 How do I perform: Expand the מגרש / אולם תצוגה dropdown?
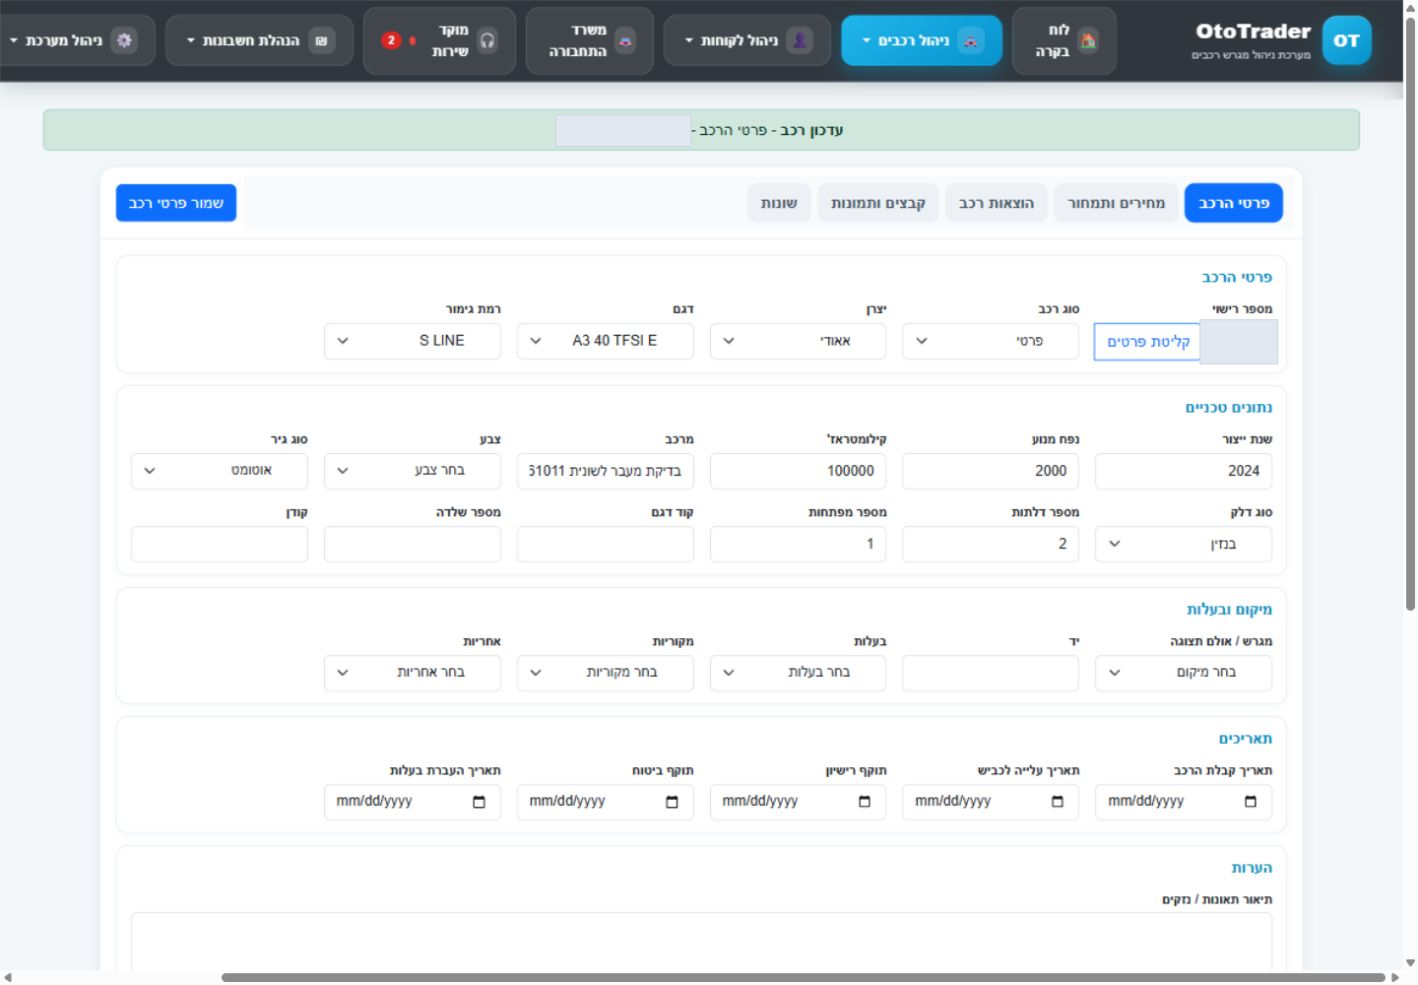click(x=1183, y=673)
